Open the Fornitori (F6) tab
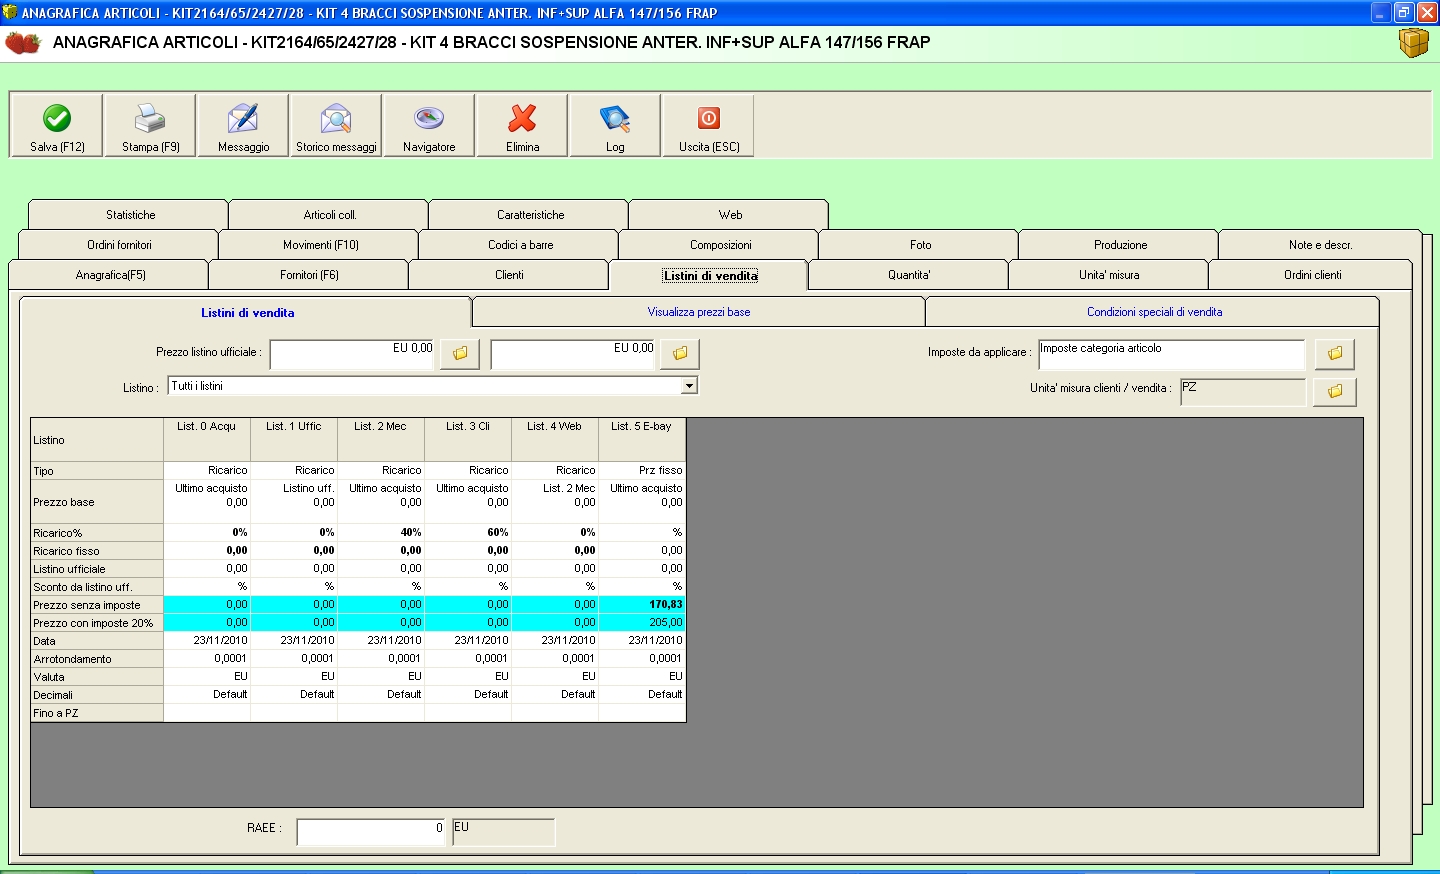Viewport: 1440px width, 874px height. pyautogui.click(x=309, y=275)
